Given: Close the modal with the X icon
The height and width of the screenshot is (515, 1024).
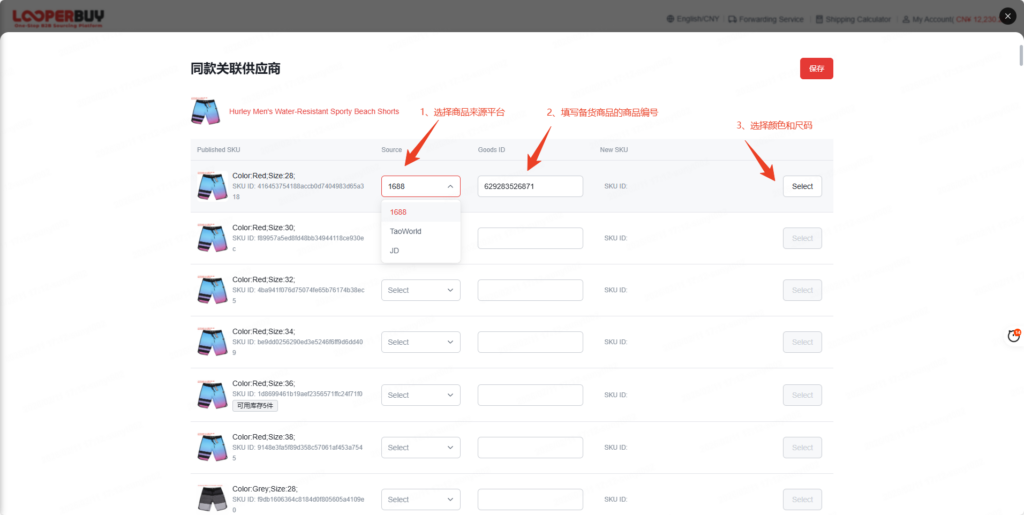Looking at the screenshot, I should tap(1007, 17).
